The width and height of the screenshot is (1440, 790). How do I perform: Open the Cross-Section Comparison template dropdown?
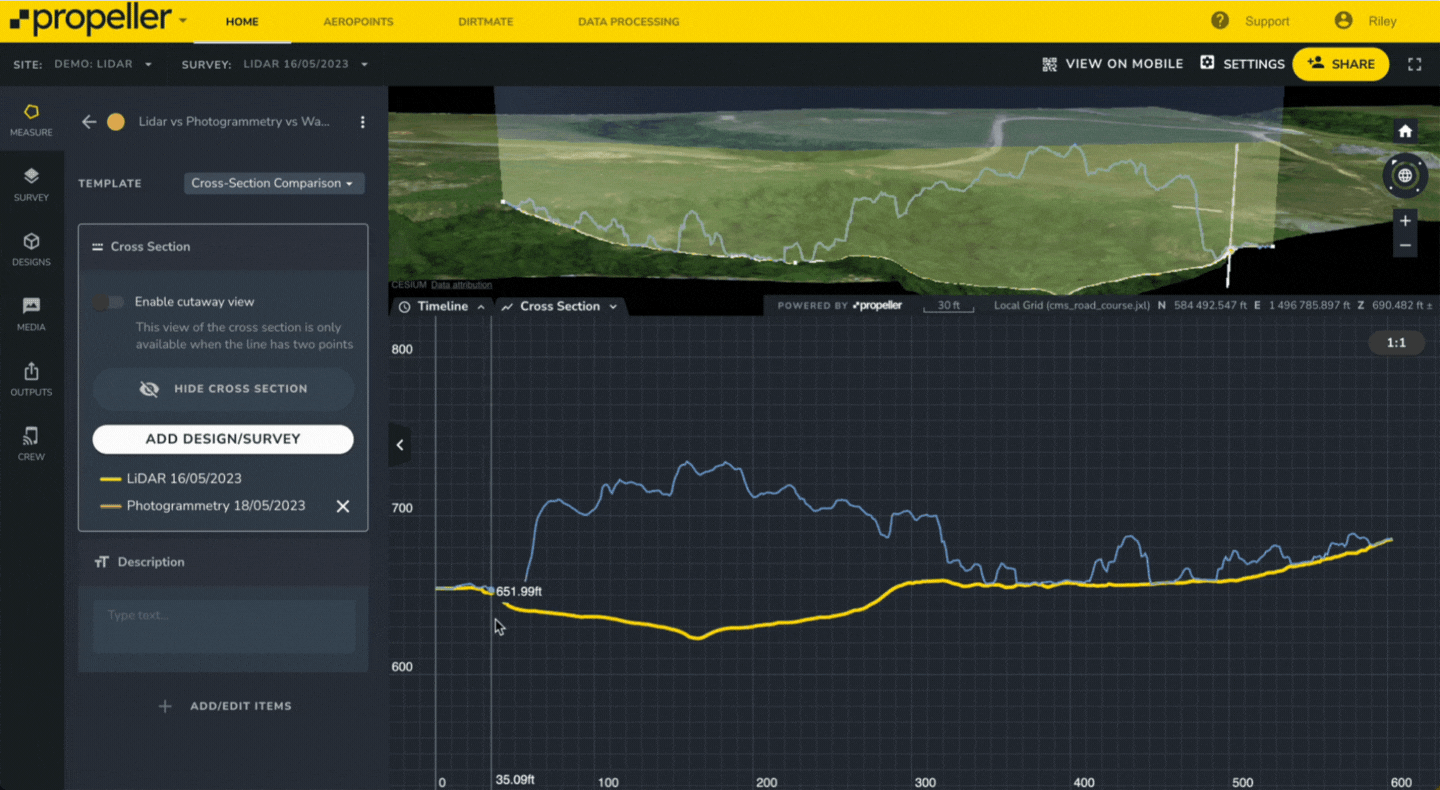274,184
